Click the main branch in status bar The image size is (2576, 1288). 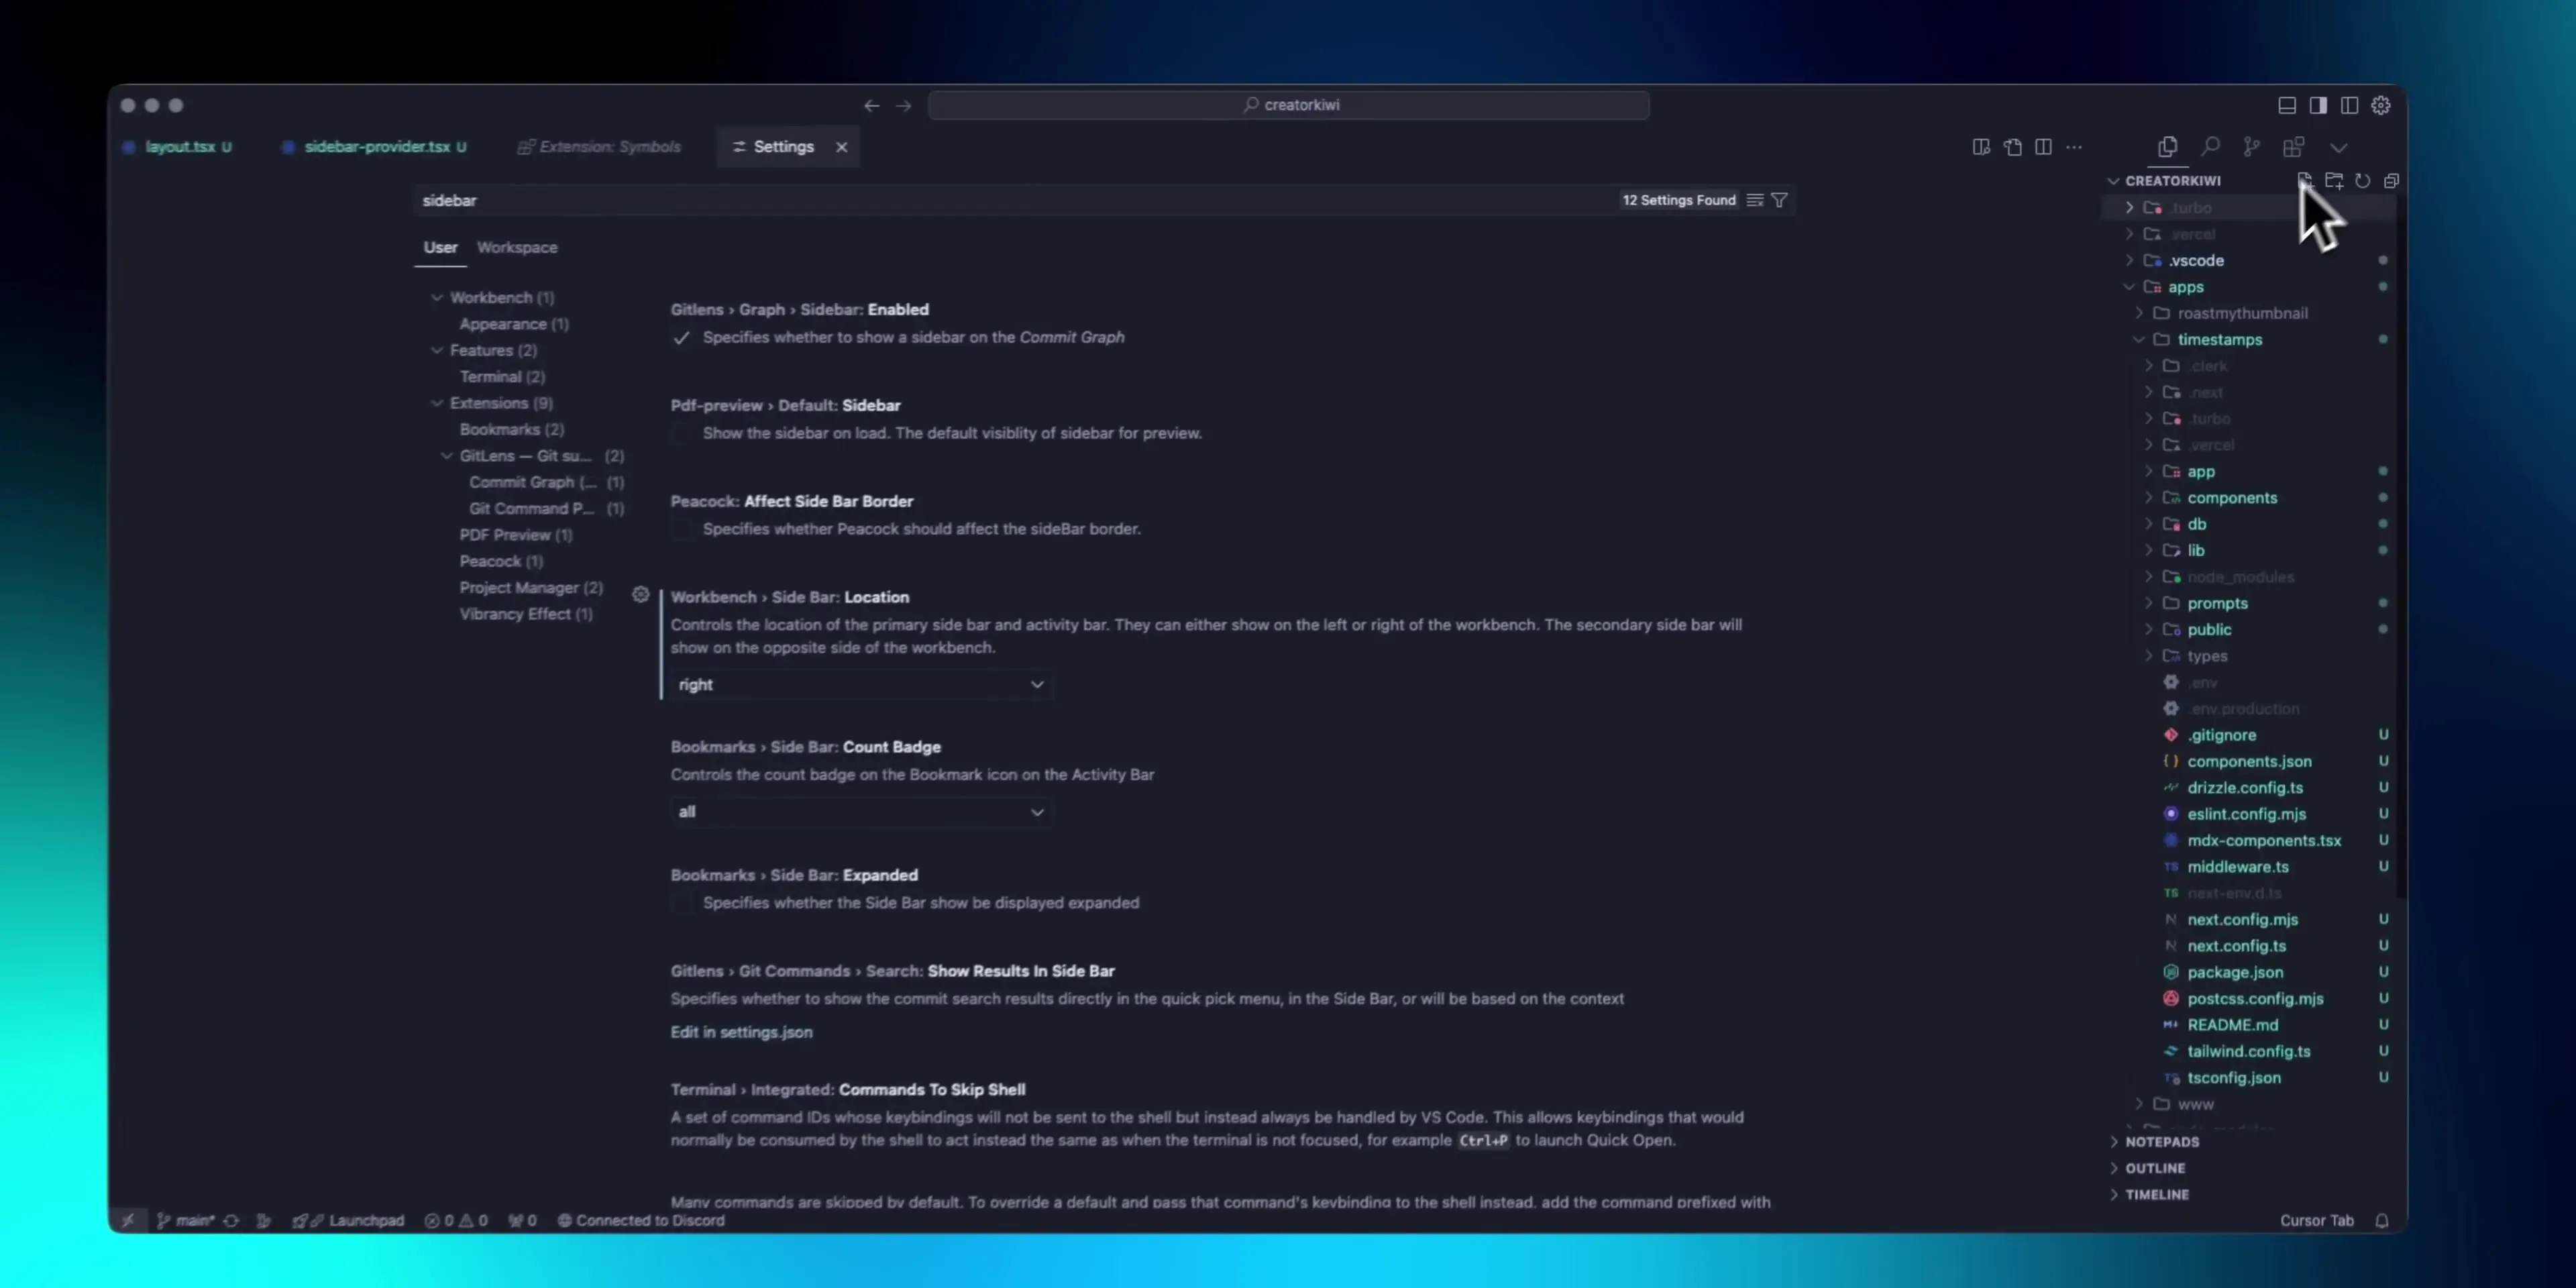click(186, 1220)
